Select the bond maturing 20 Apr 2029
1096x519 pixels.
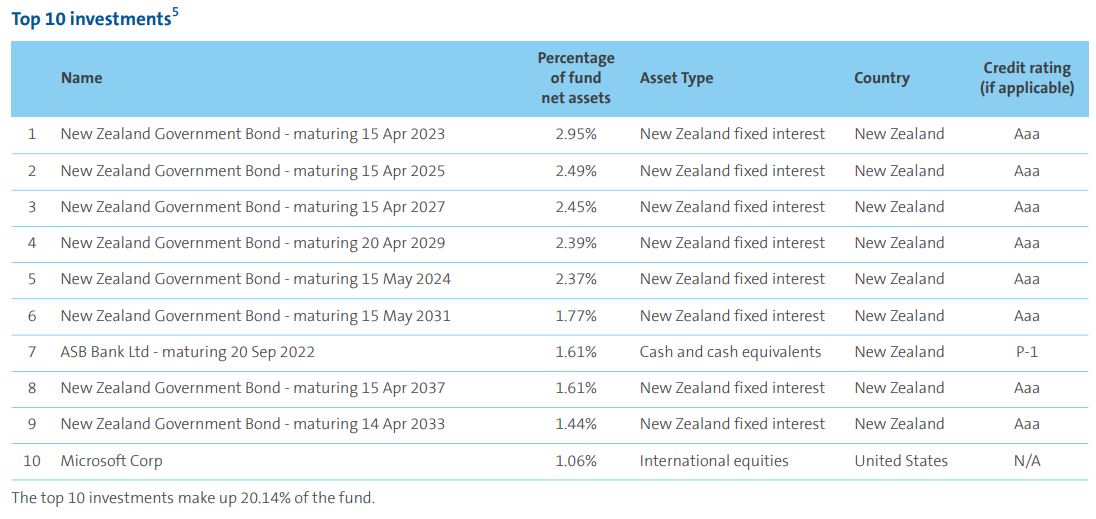(252, 243)
